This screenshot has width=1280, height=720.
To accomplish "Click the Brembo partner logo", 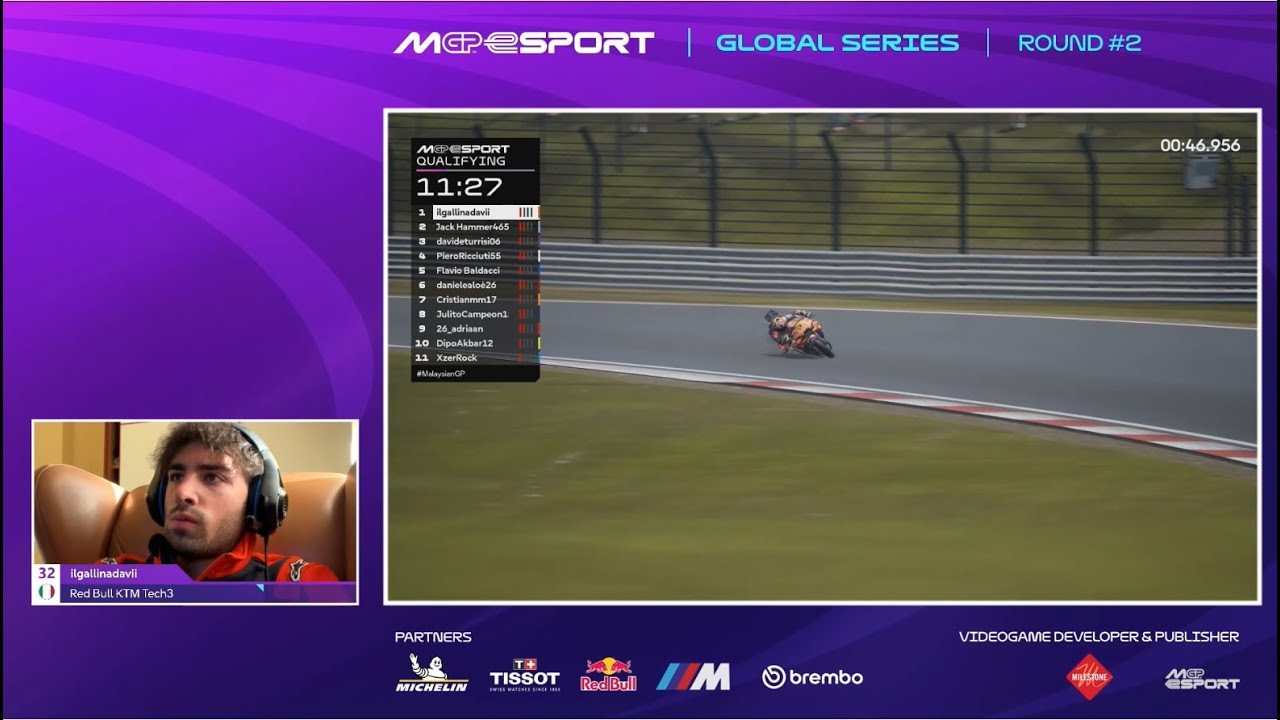I will coord(812,677).
